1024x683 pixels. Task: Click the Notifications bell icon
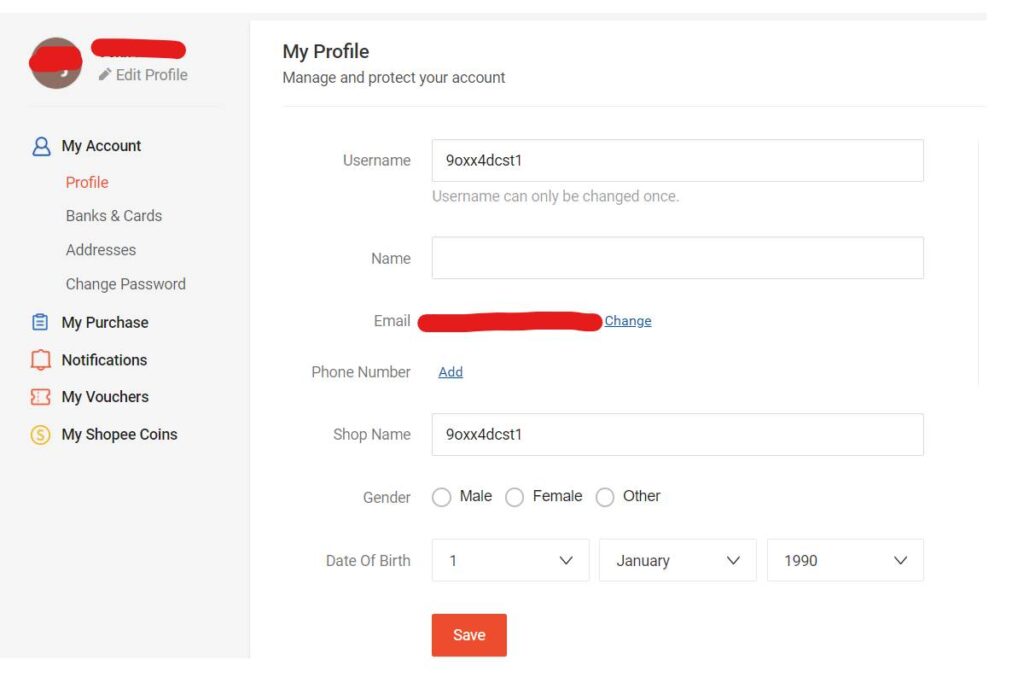coord(39,360)
